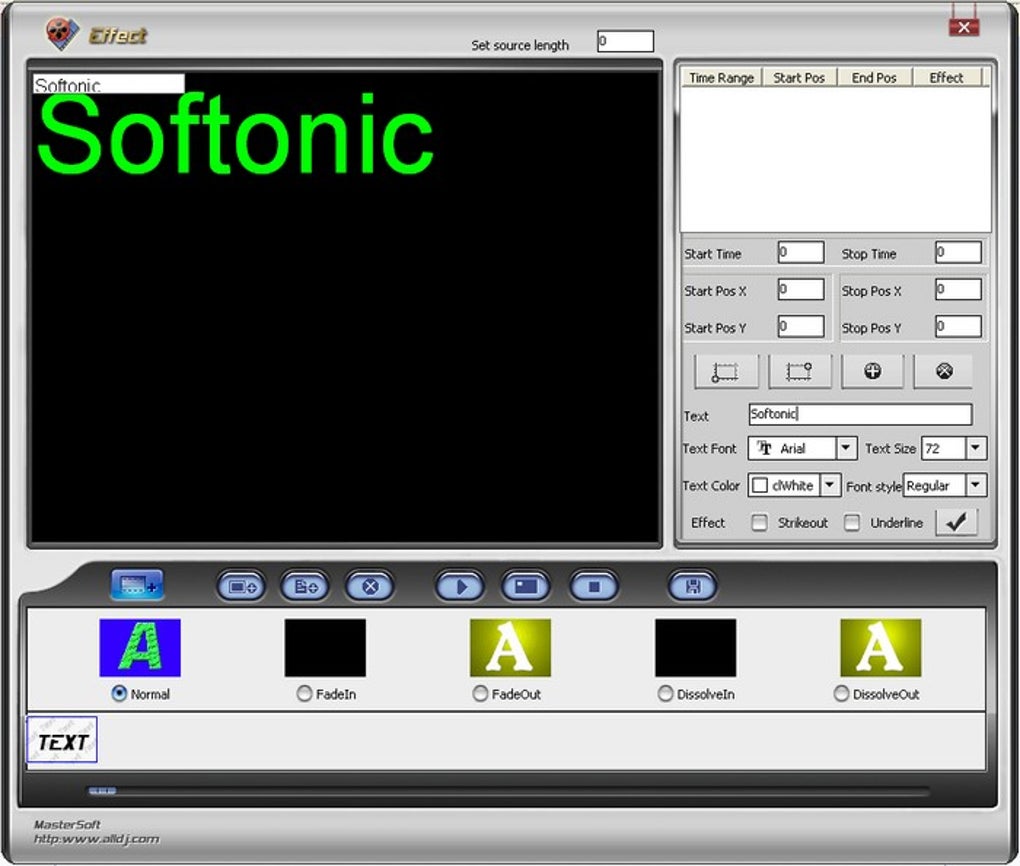Select the DissolveOut radio button

pyautogui.click(x=841, y=694)
